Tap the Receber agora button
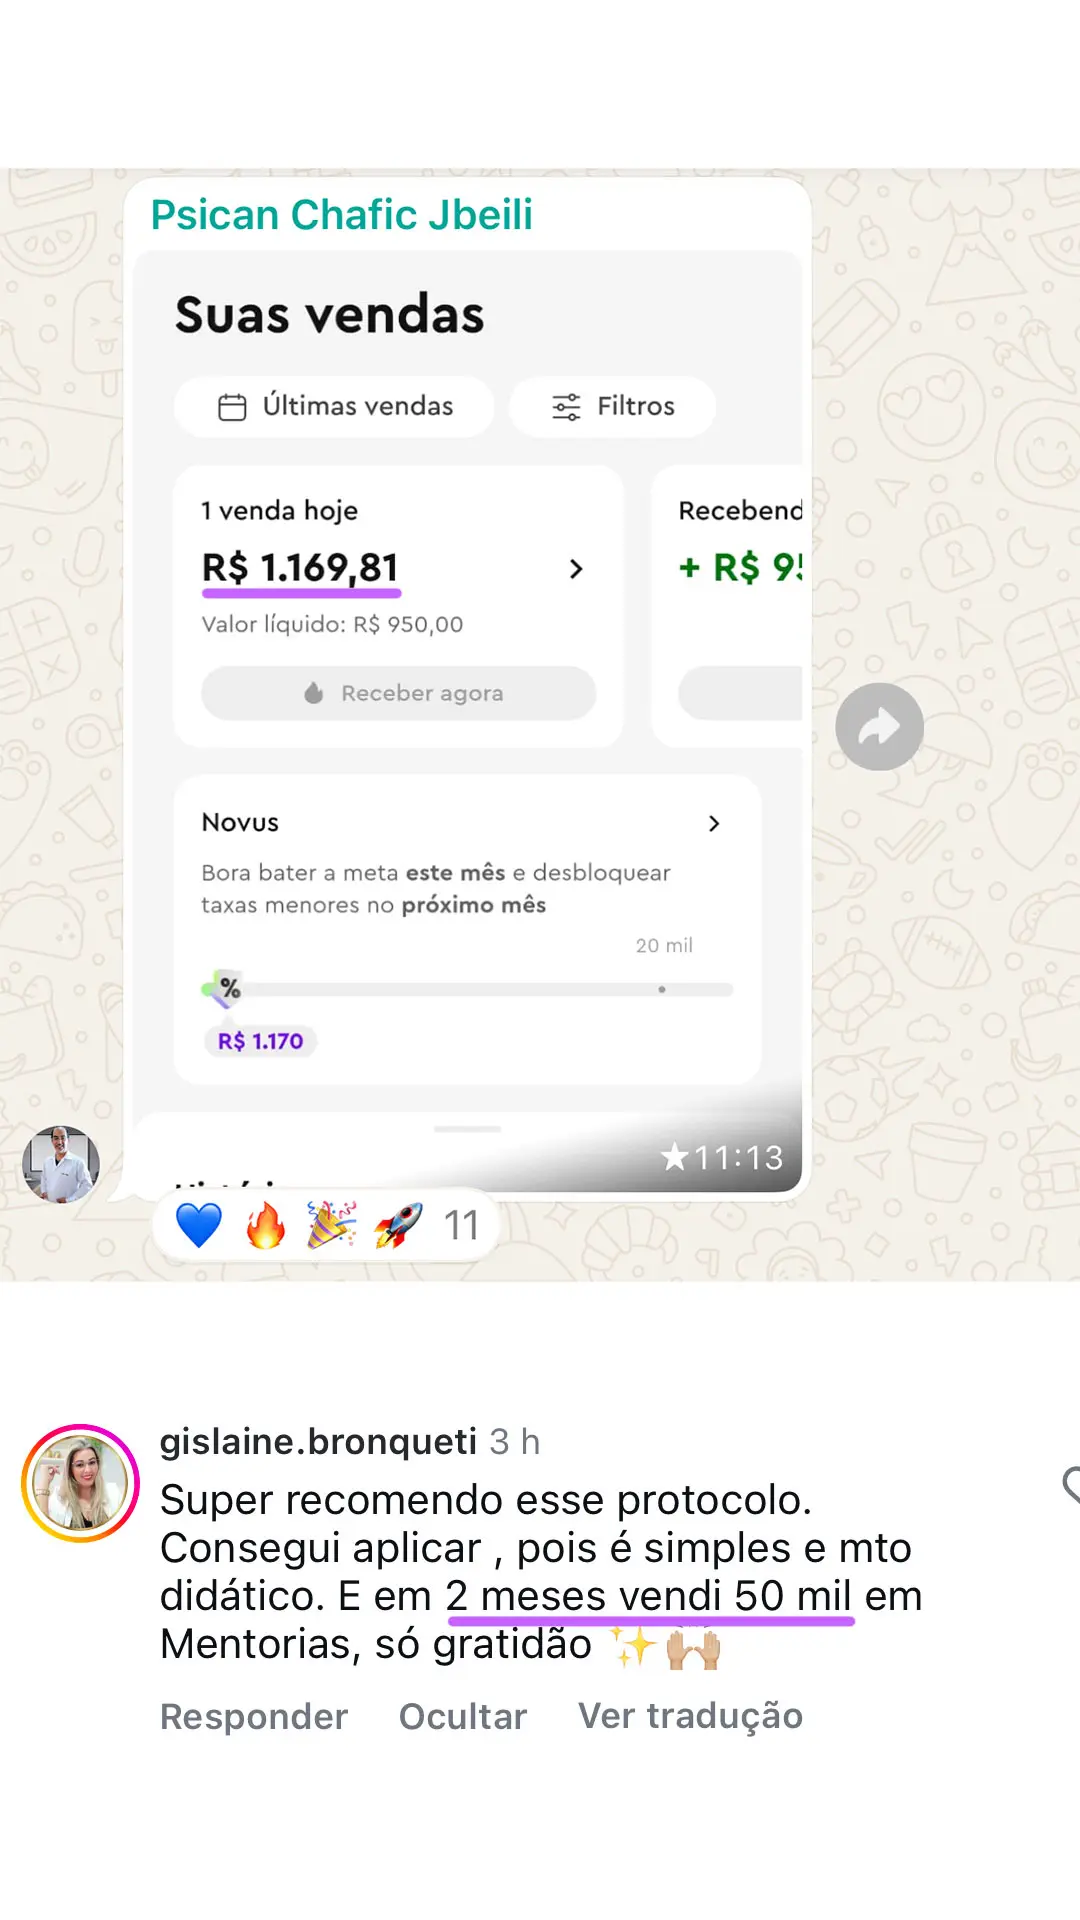 point(399,693)
